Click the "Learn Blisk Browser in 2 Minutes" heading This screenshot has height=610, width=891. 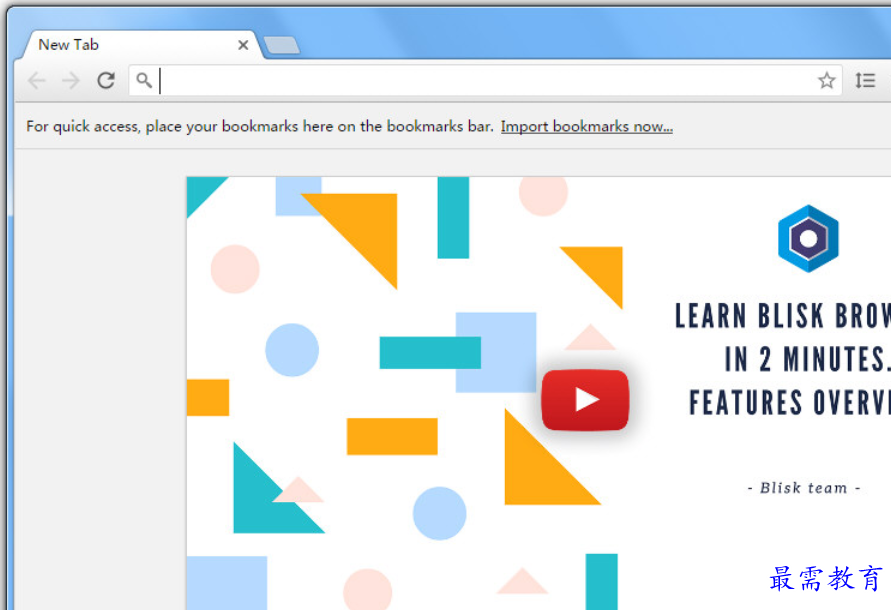(x=782, y=359)
